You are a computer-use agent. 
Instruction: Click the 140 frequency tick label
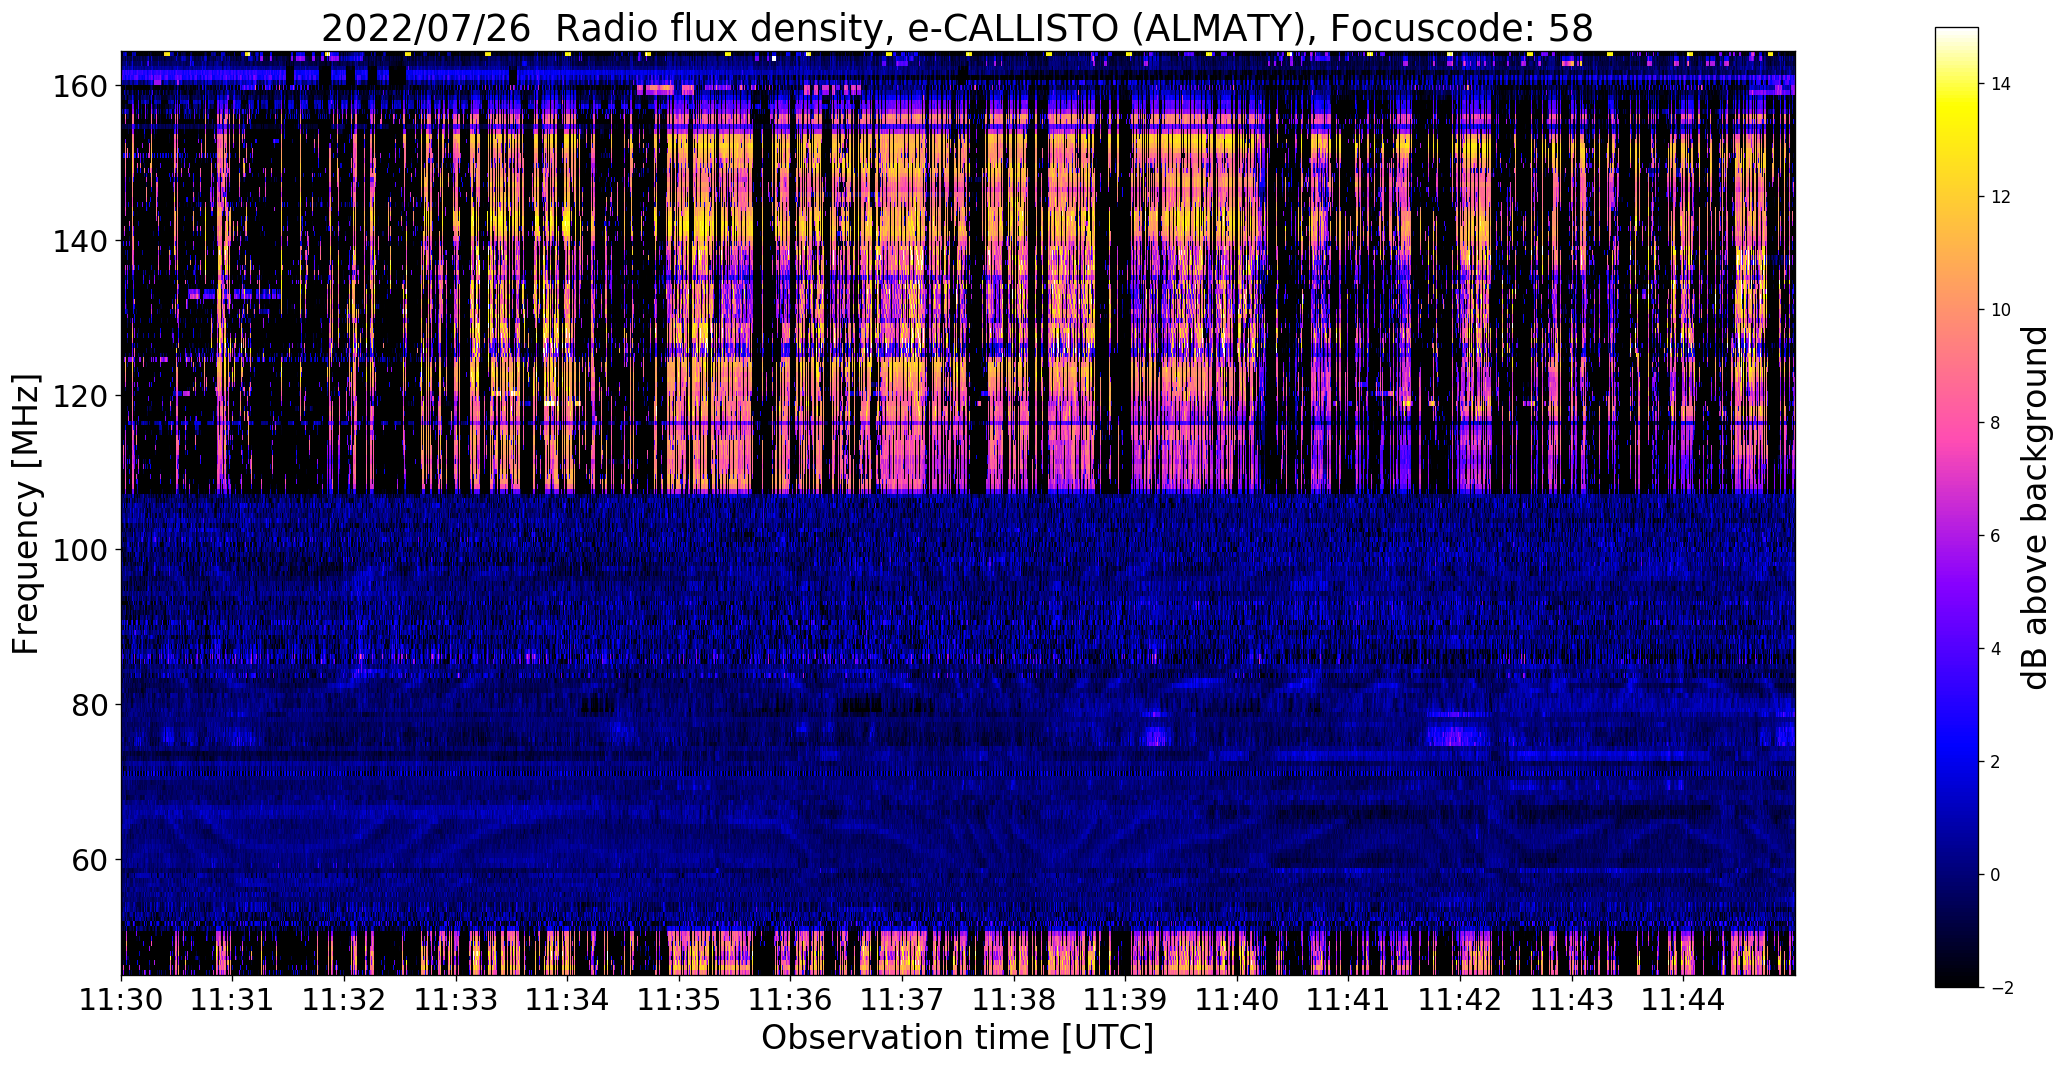(78, 241)
